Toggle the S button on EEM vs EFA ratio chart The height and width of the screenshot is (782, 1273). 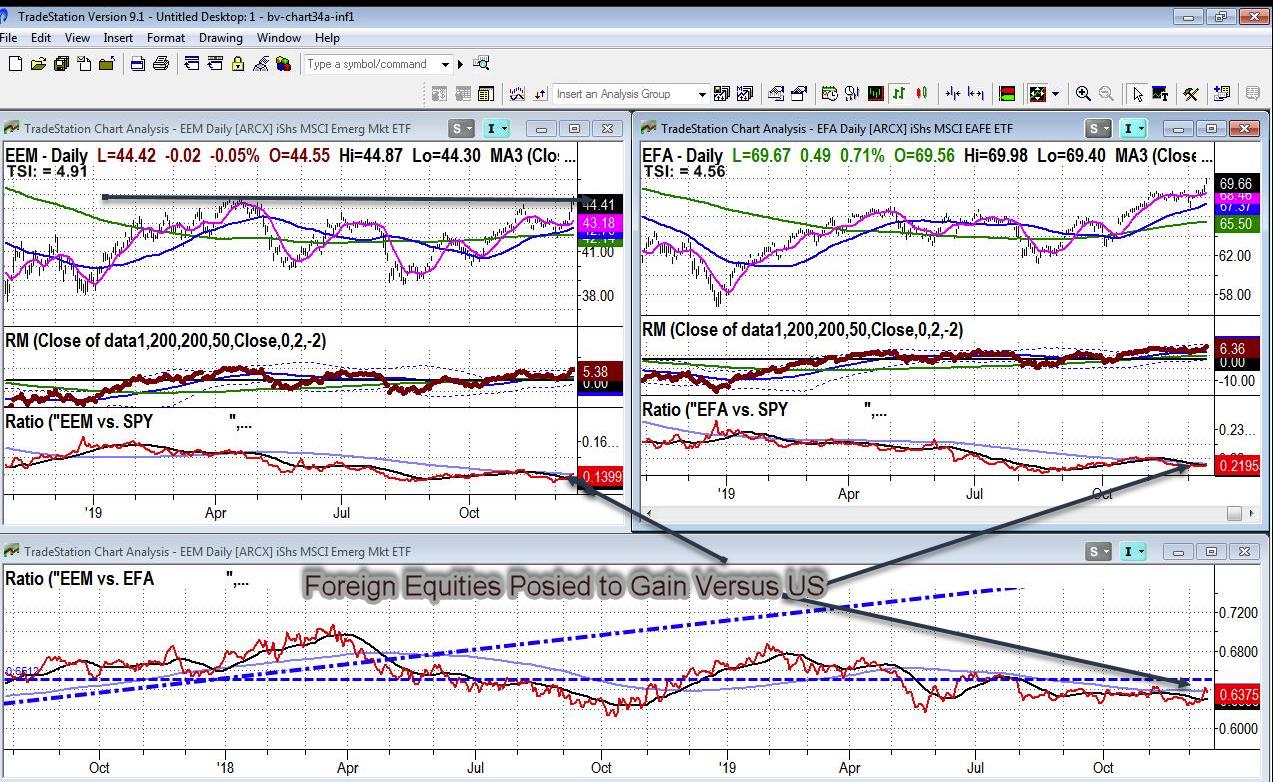point(1098,551)
